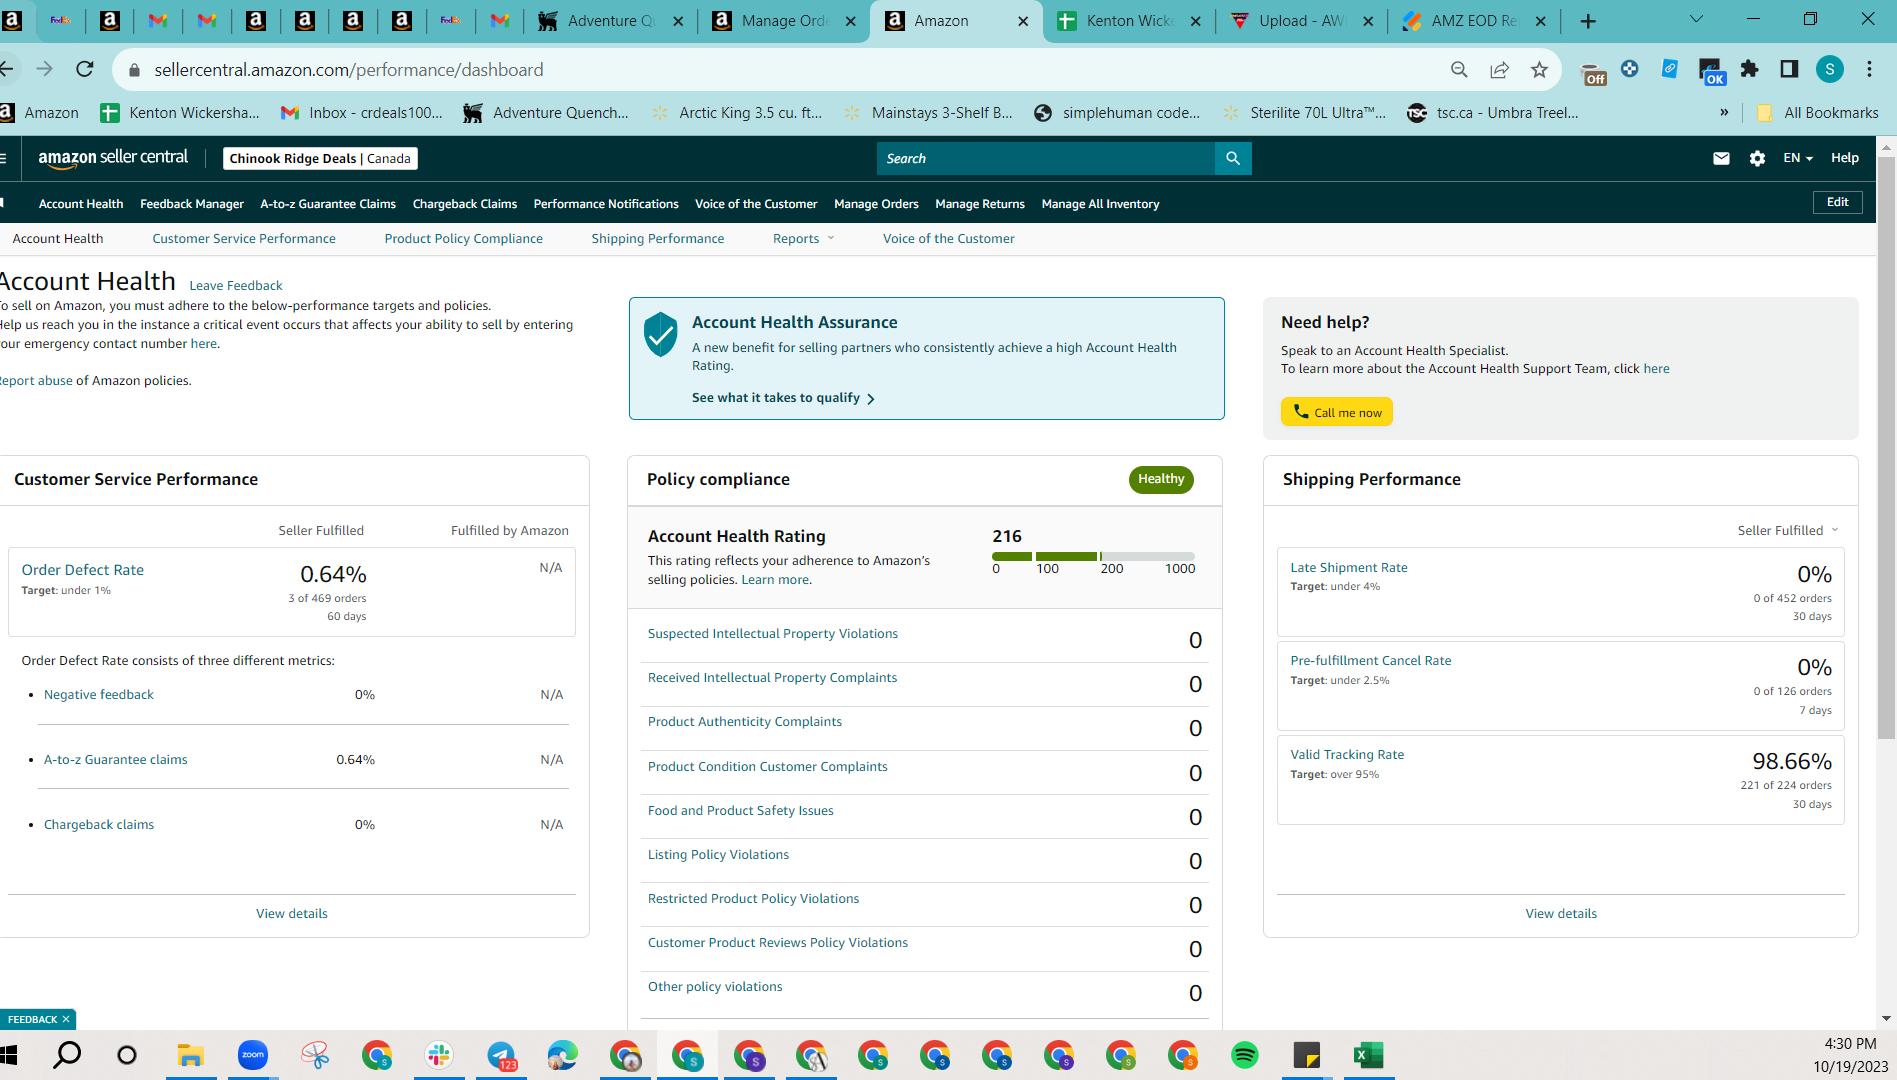1897x1080 pixels.
Task: Click the Edit navigation button
Action: point(1838,202)
